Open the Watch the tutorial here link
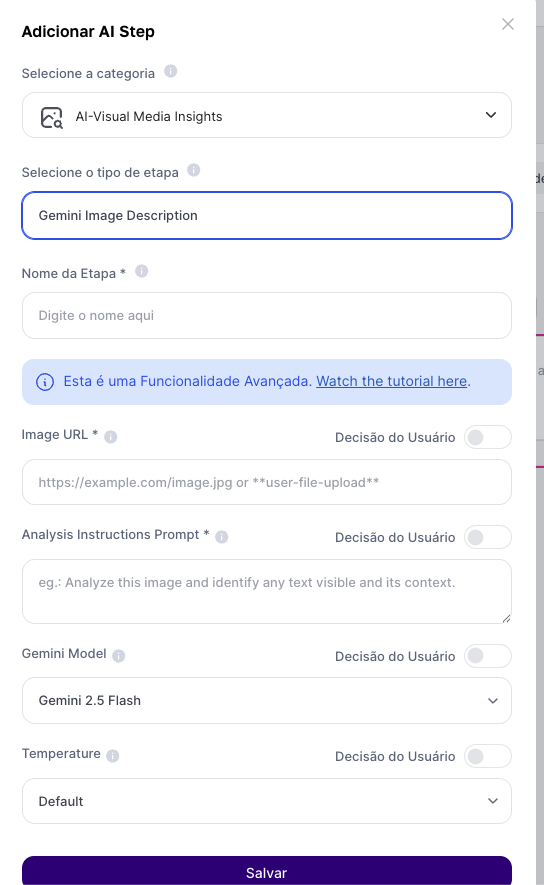Viewport: 544px width, 885px height. click(x=392, y=381)
